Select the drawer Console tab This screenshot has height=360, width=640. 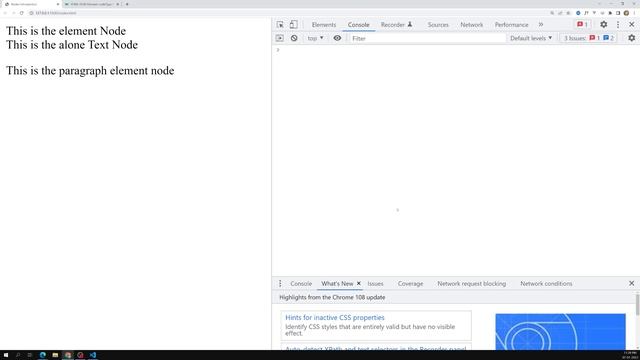301,283
